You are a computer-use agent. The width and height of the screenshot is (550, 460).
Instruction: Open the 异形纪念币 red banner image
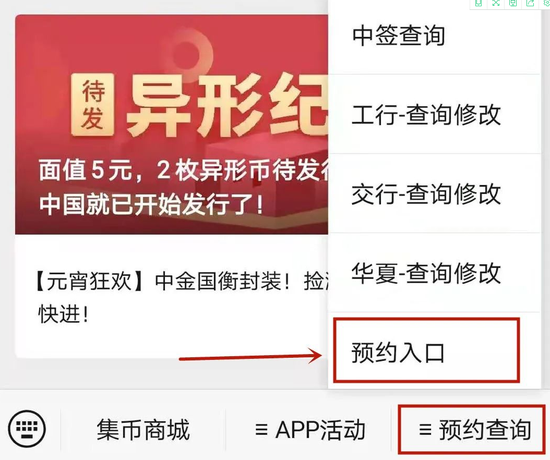click(x=172, y=124)
